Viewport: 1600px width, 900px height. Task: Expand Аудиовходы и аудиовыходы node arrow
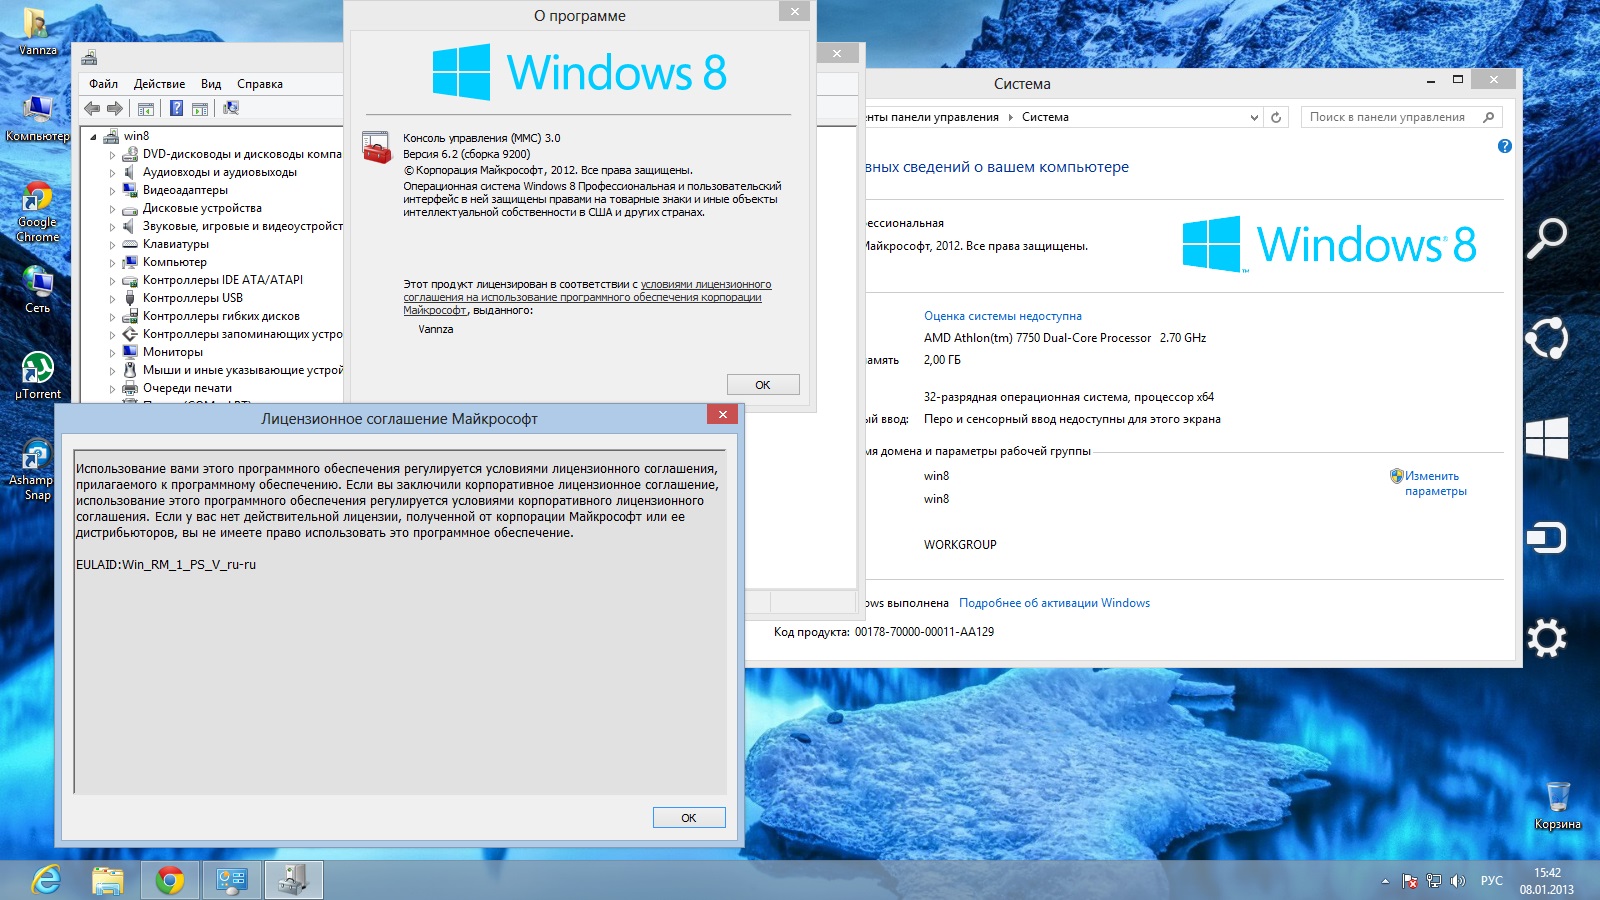pos(112,173)
